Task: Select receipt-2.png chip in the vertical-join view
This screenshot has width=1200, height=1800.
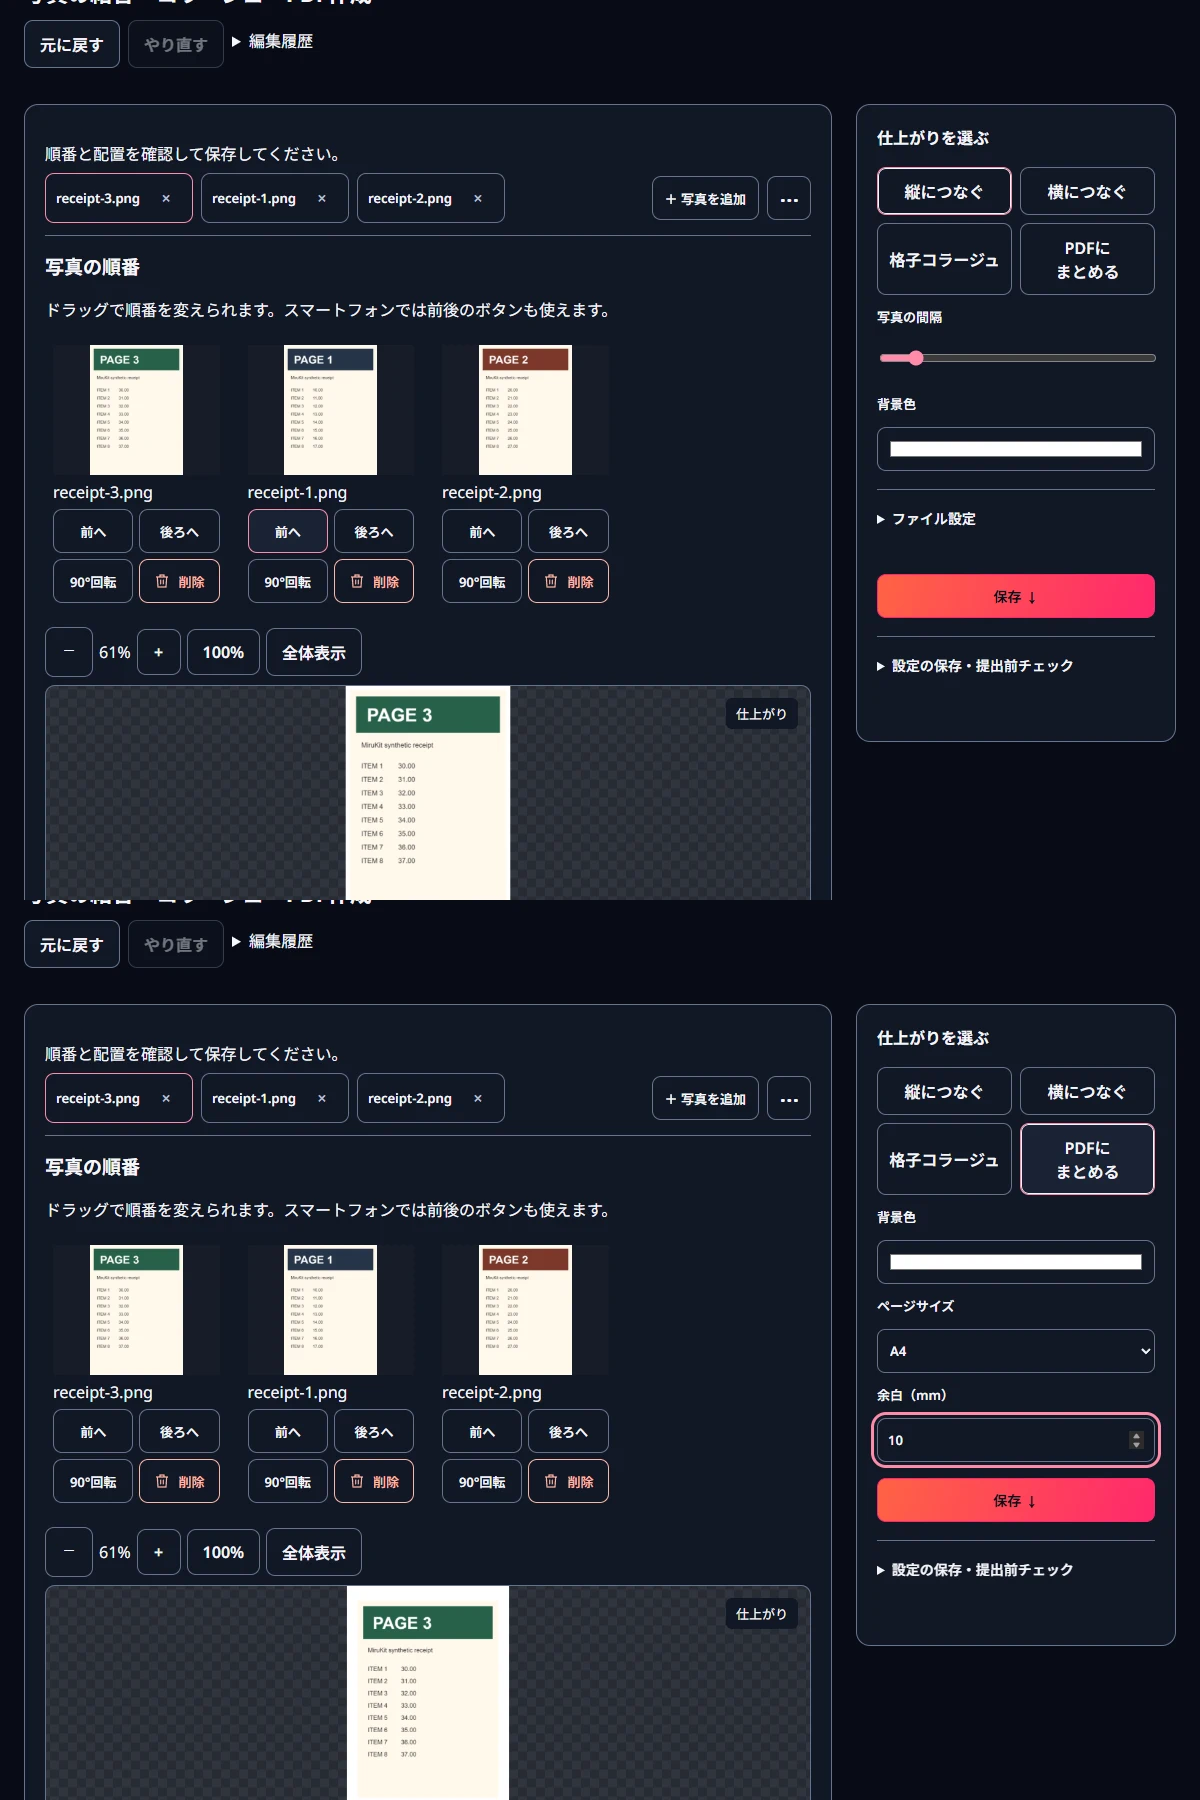Action: [410, 198]
